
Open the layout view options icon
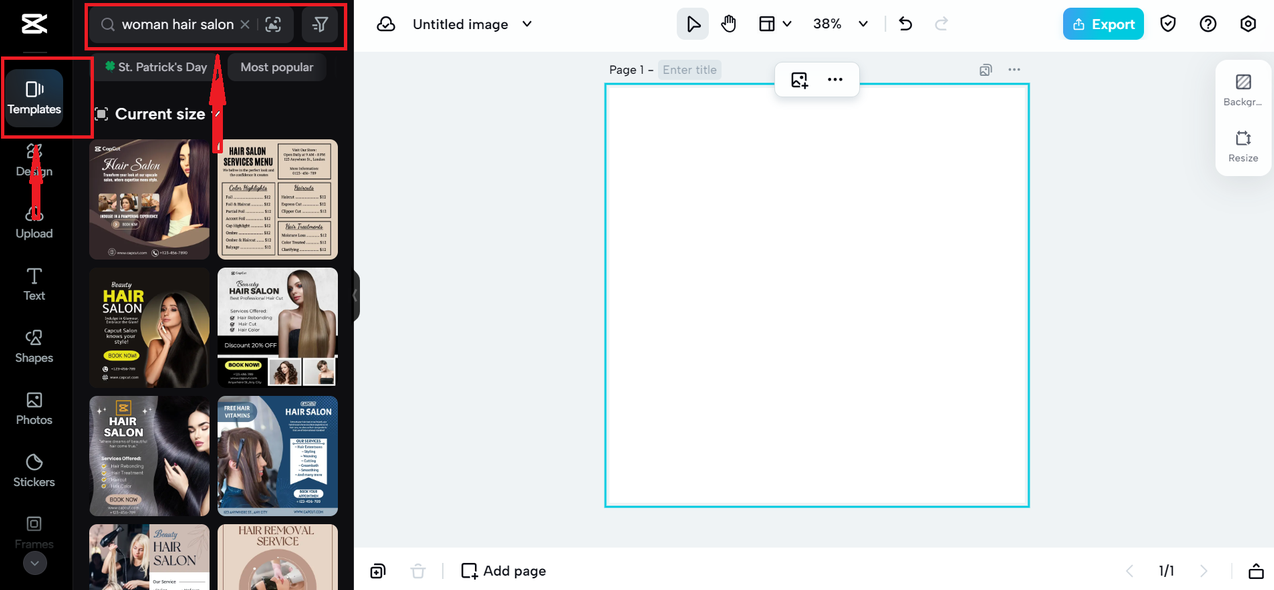(767, 24)
